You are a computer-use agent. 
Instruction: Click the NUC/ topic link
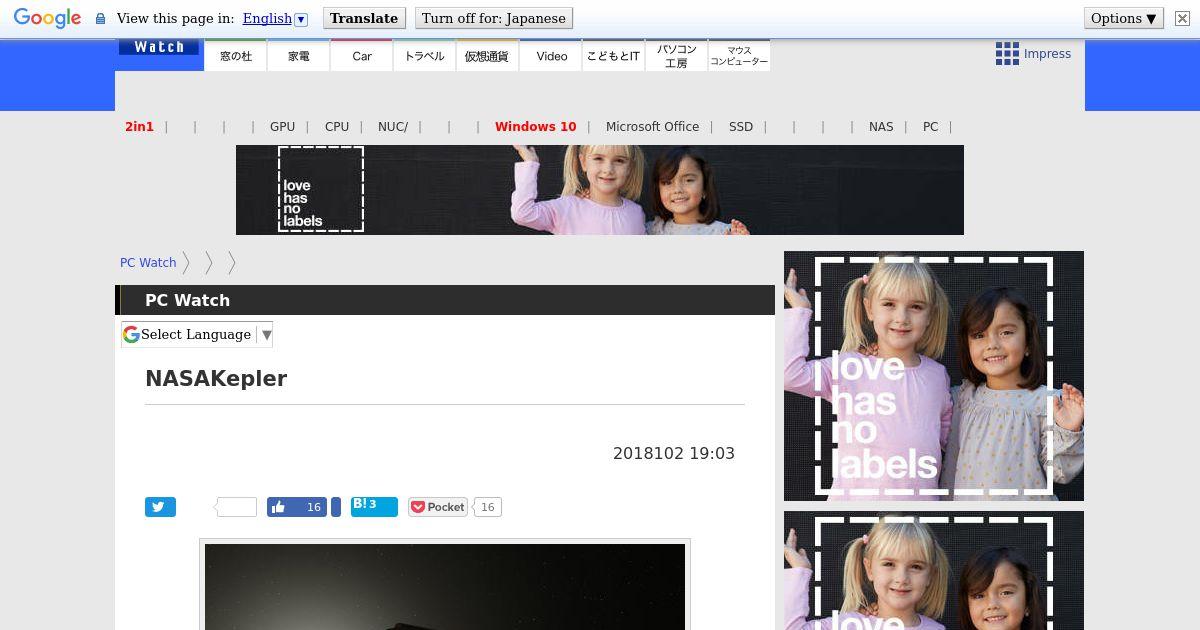(393, 126)
